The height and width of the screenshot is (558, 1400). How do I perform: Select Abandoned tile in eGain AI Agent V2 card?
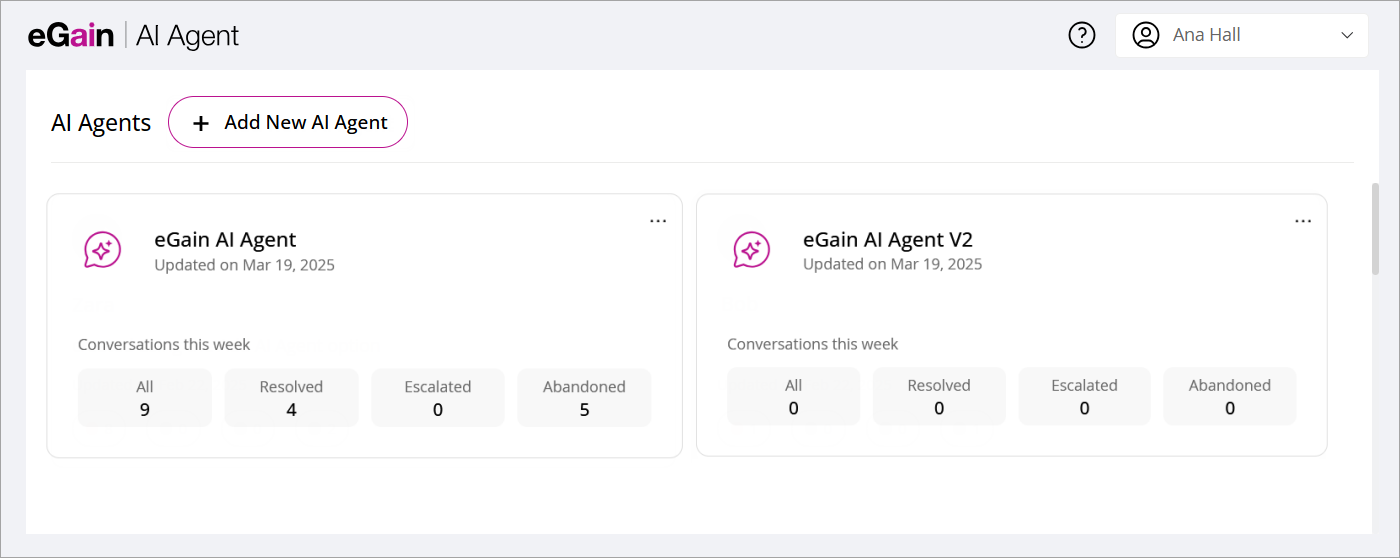1230,396
